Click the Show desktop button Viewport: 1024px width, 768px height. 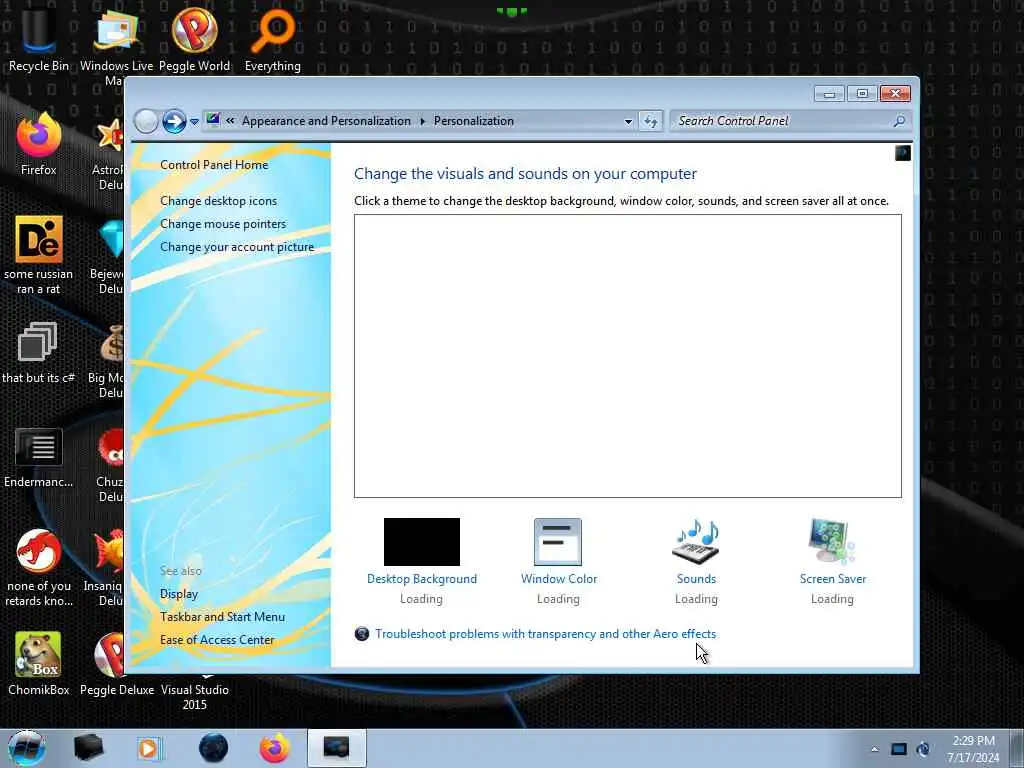tap(1016, 748)
